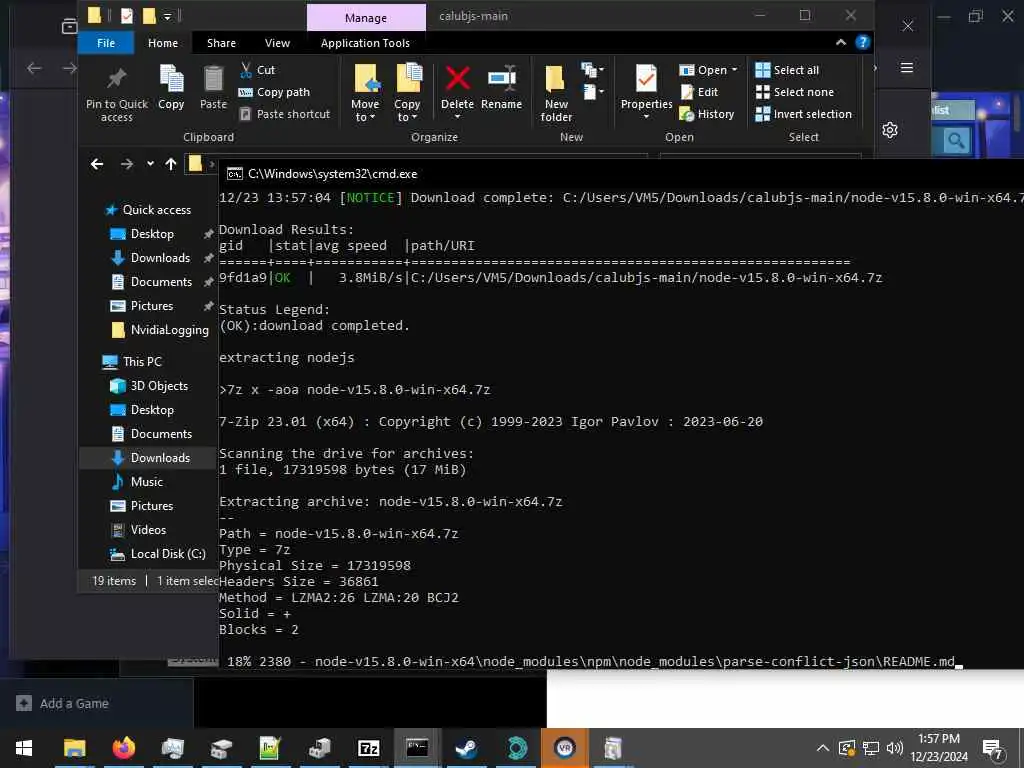Switch to the Share ribbon tab
The image size is (1024, 768).
tap(221, 42)
